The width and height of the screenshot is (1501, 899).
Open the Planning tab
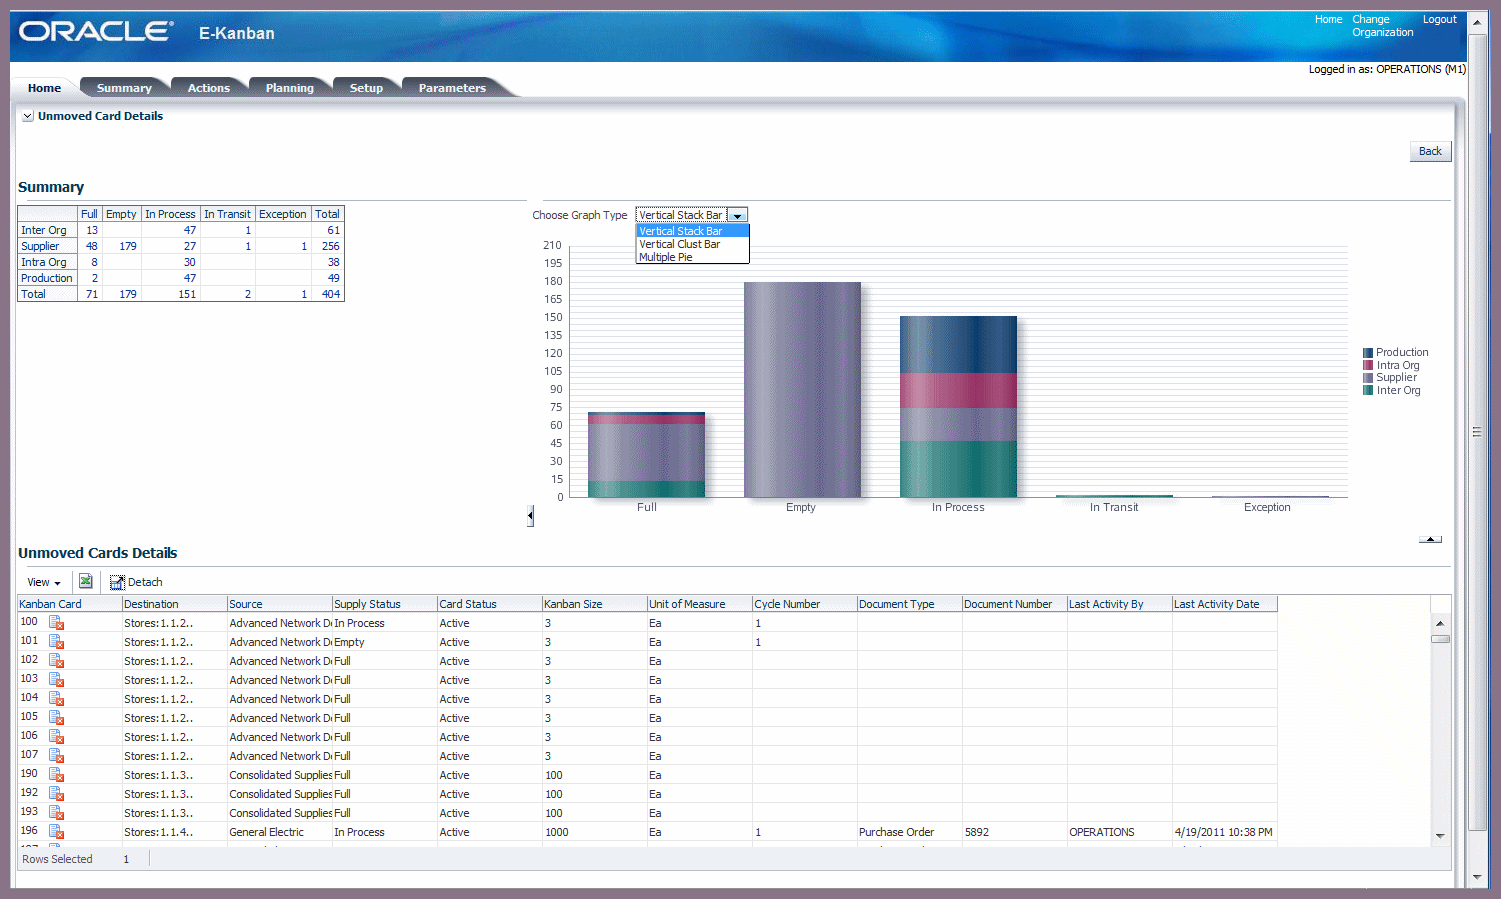pos(290,88)
